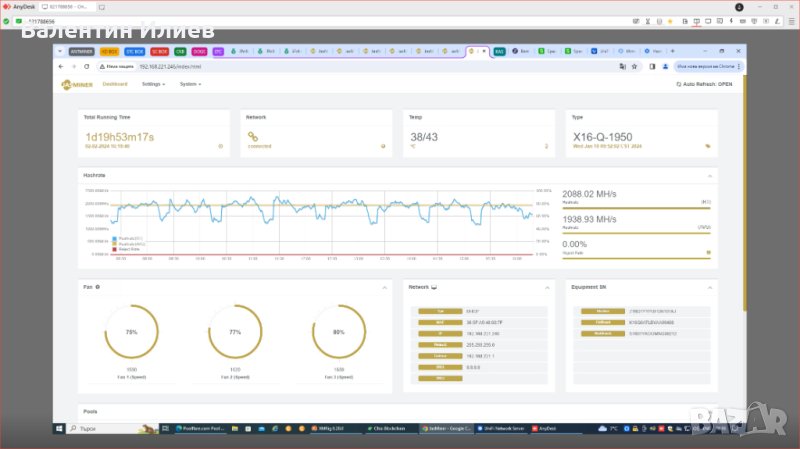The width and height of the screenshot is (800, 449).
Task: Open the Settings dropdown menu
Action: point(154,85)
